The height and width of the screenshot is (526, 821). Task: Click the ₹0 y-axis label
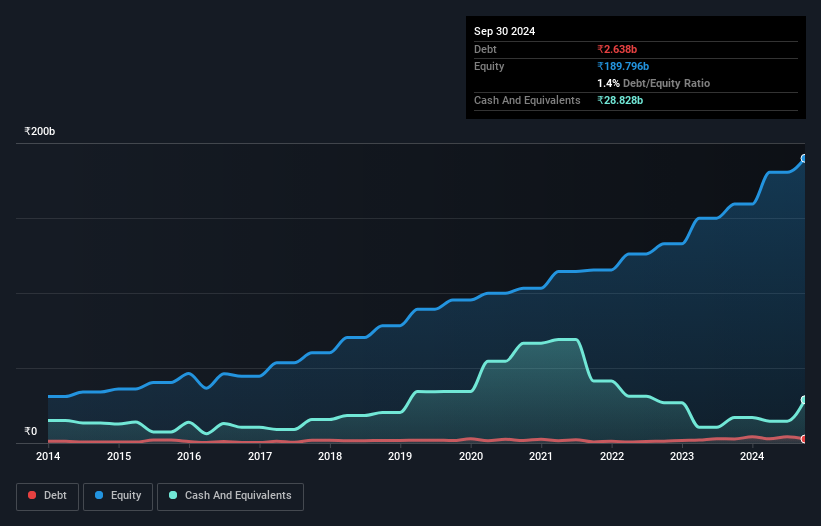(x=30, y=431)
